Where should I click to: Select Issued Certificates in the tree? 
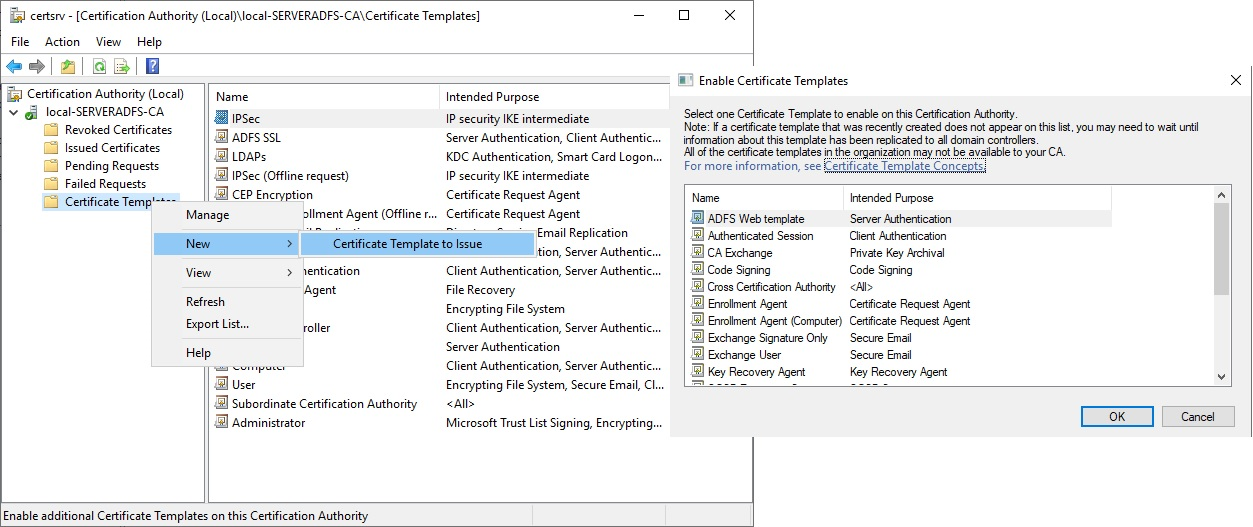pyautogui.click(x=112, y=148)
